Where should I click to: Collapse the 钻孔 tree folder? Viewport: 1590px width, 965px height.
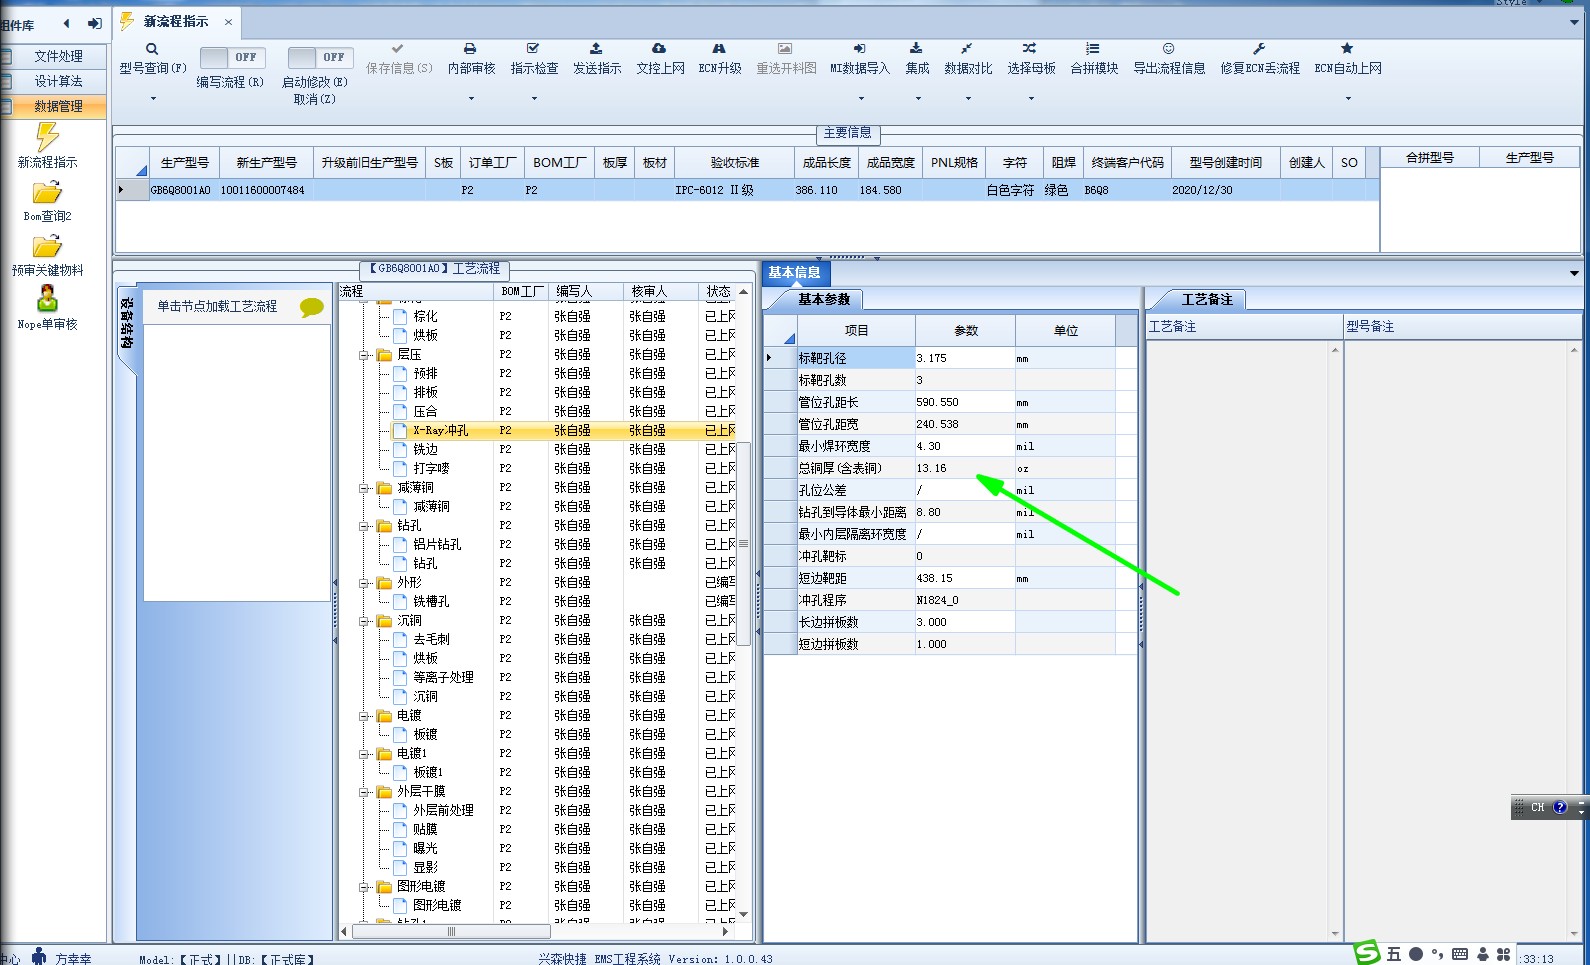click(364, 526)
